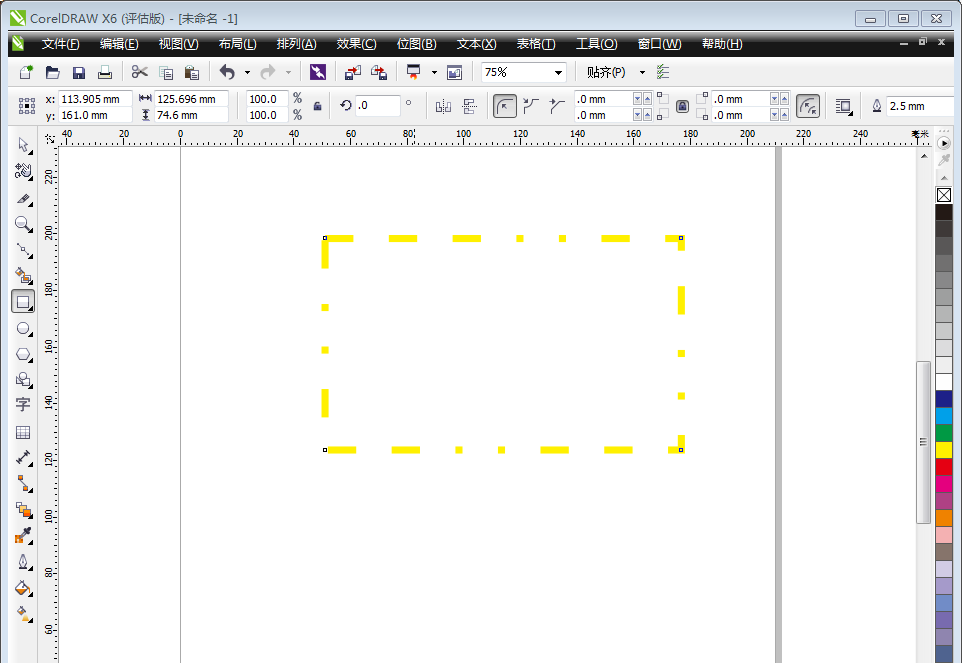Viewport: 962px width, 663px height.
Task: Select the Interactive fill tool
Action: pyautogui.click(x=23, y=614)
